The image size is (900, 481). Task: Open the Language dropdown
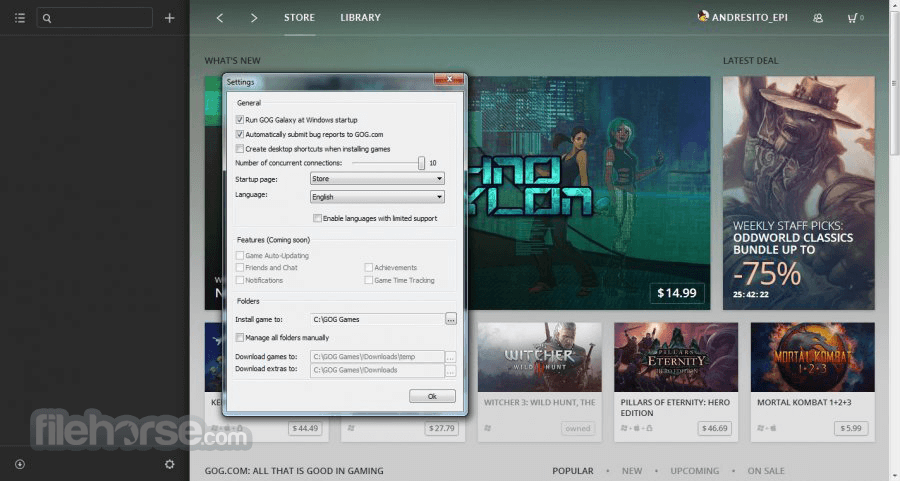[377, 197]
